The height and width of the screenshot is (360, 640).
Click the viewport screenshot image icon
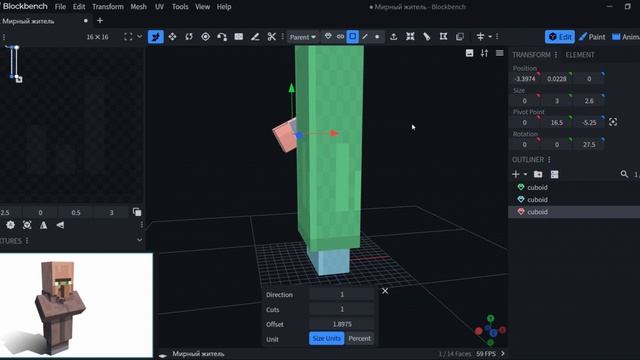pyautogui.click(x=469, y=53)
